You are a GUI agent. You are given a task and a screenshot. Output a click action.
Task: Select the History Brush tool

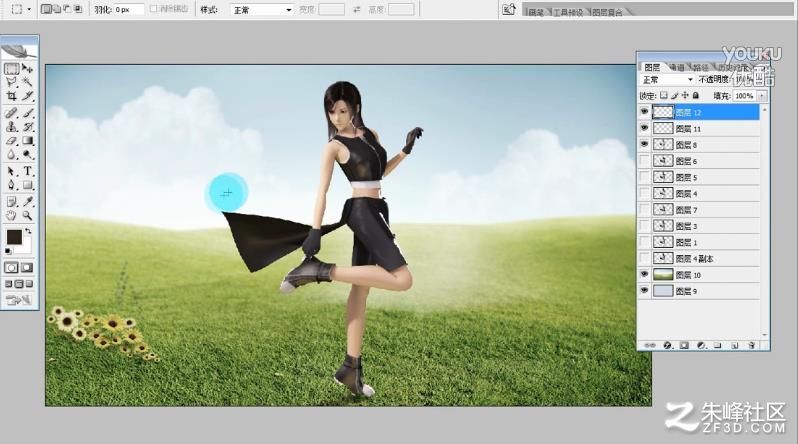click(27, 127)
